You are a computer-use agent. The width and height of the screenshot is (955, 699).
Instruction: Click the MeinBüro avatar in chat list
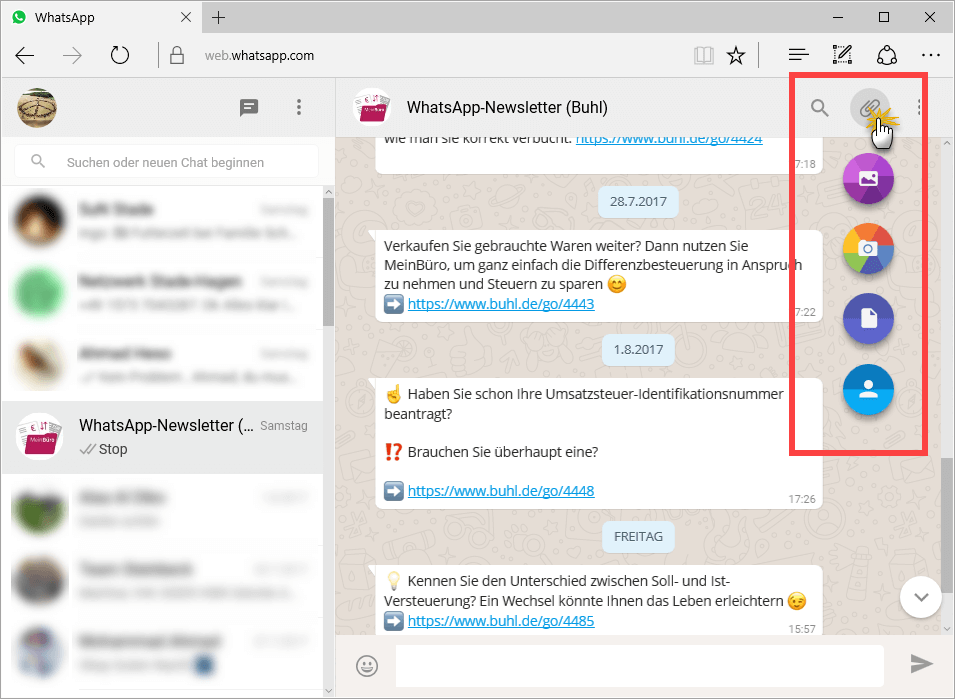point(40,437)
